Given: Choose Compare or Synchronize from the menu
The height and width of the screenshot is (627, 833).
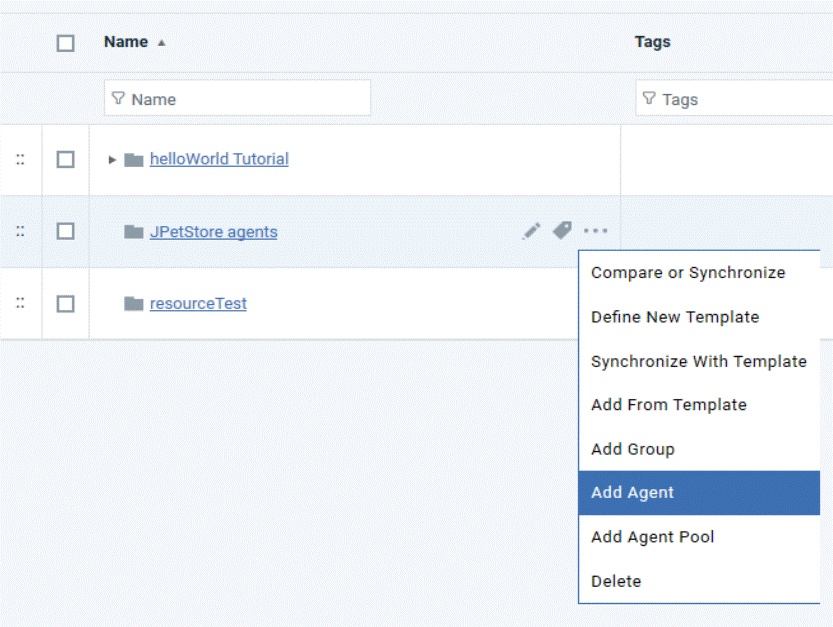Looking at the screenshot, I should pos(688,272).
